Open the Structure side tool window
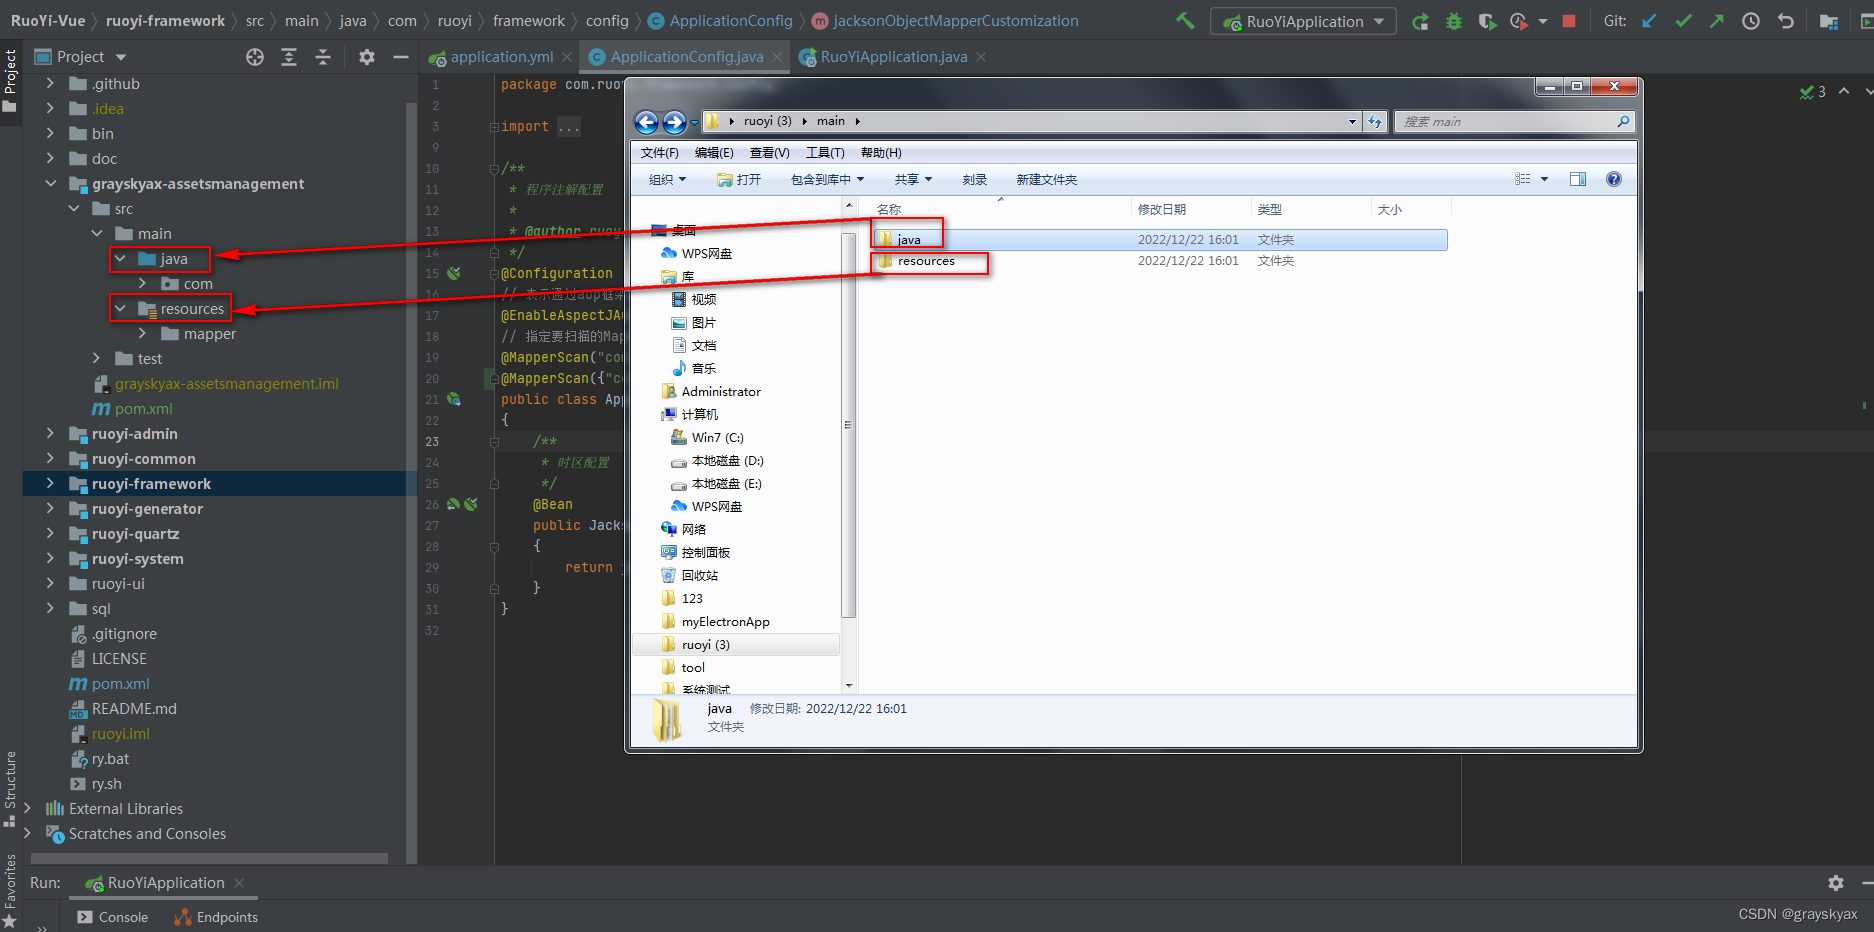The width and height of the screenshot is (1874, 932). [10, 789]
